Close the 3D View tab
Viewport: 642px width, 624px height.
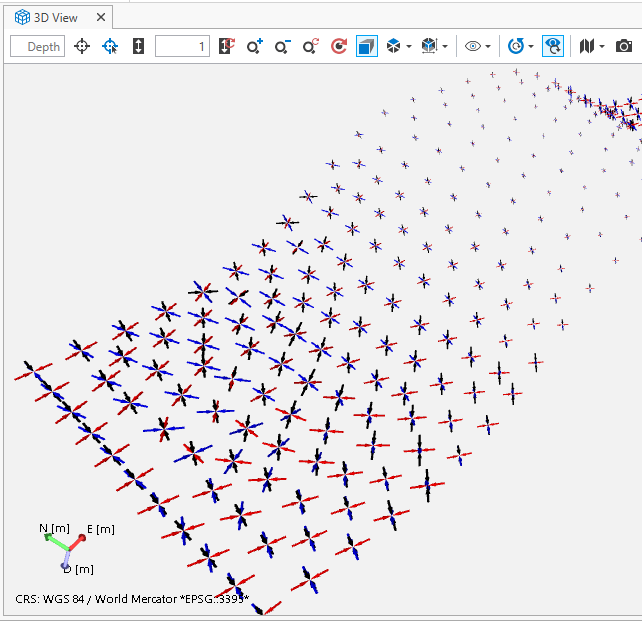click(x=101, y=17)
